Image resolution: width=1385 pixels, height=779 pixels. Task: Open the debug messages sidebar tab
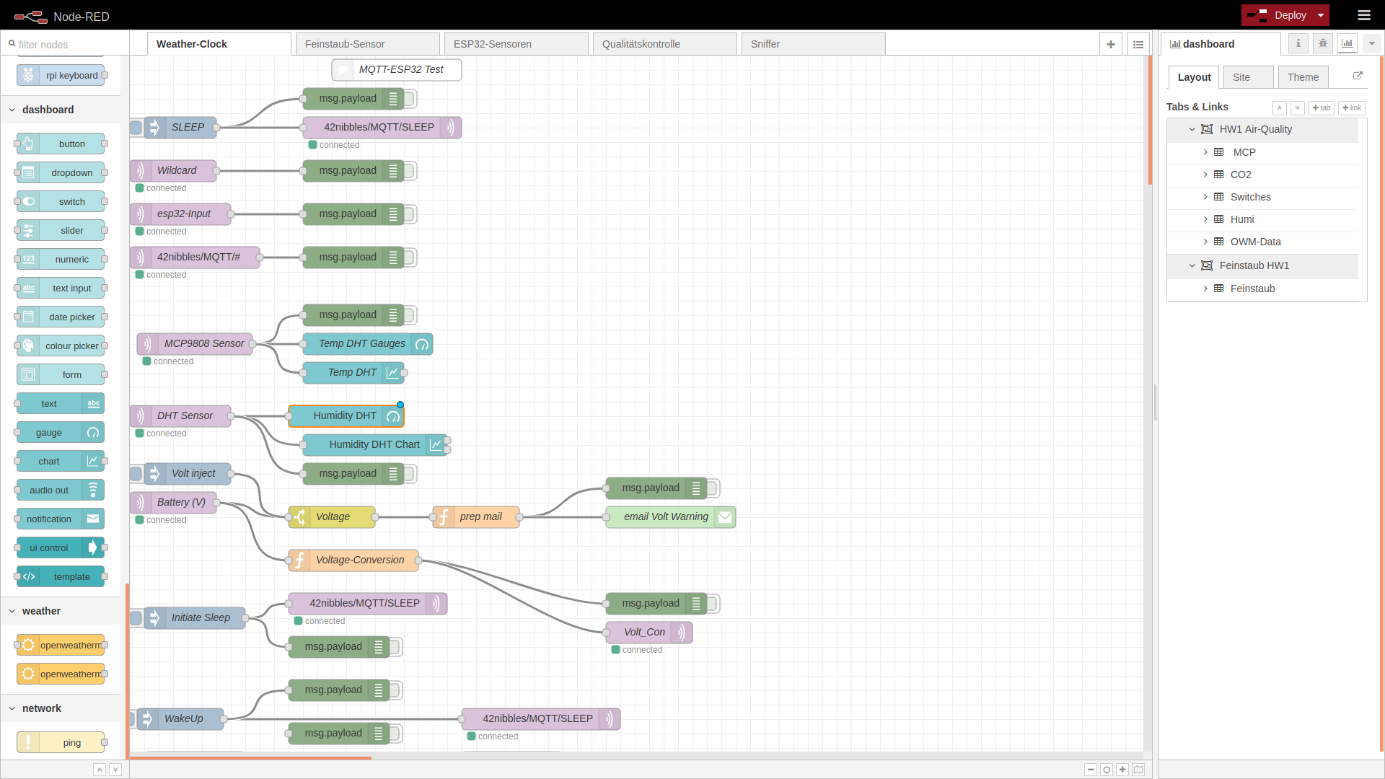tap(1322, 43)
